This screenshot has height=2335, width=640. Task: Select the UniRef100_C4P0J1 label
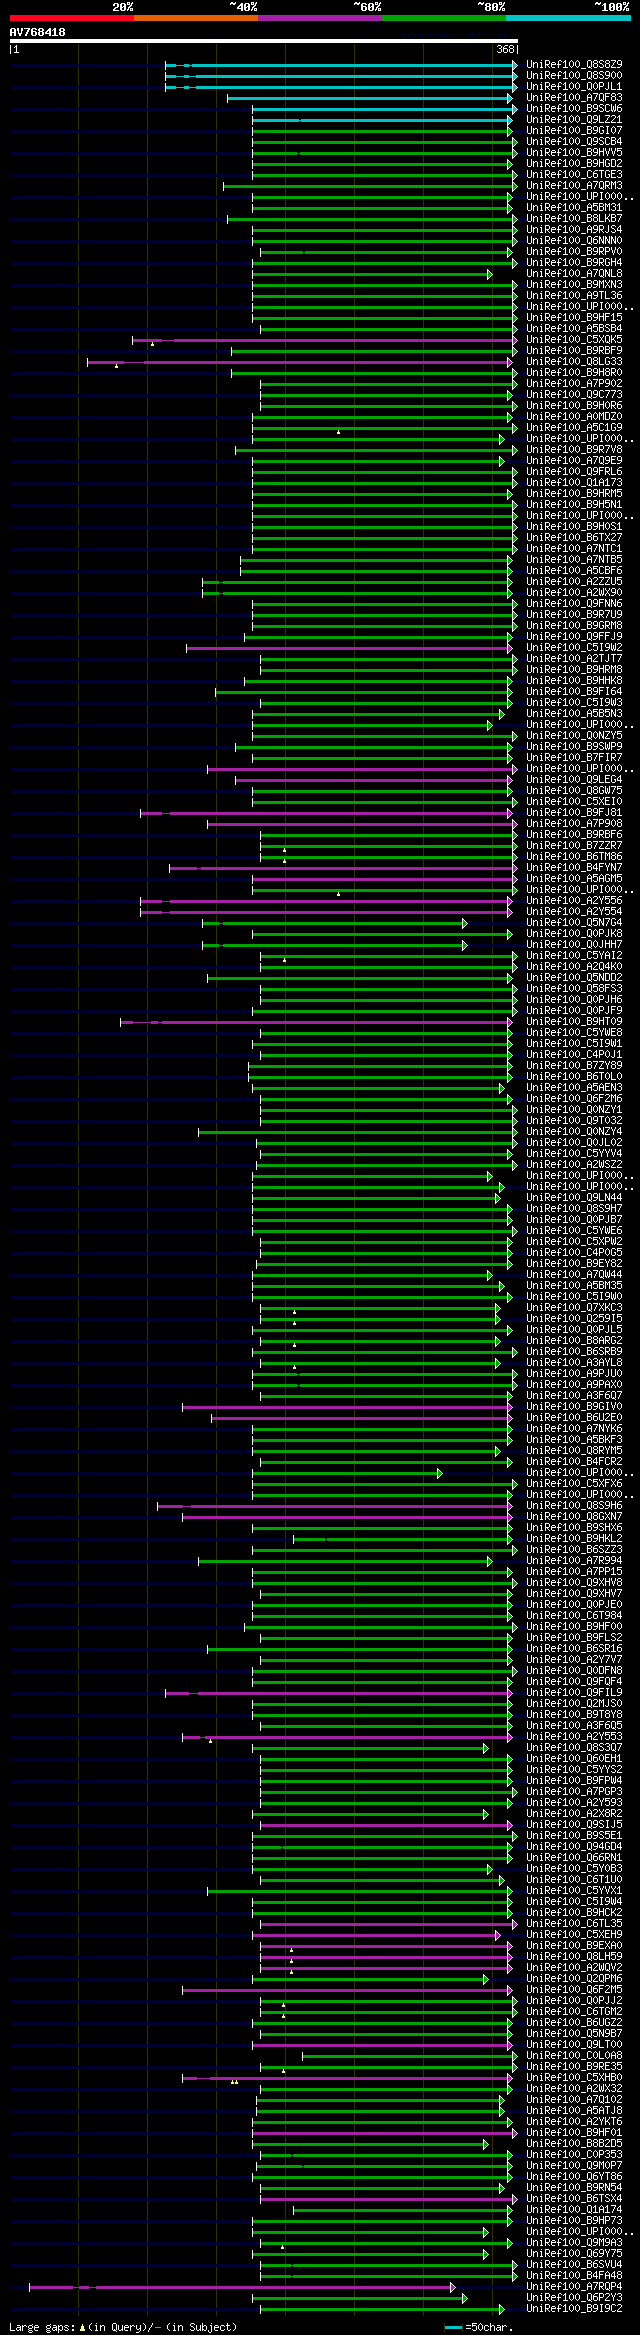tap(574, 1054)
